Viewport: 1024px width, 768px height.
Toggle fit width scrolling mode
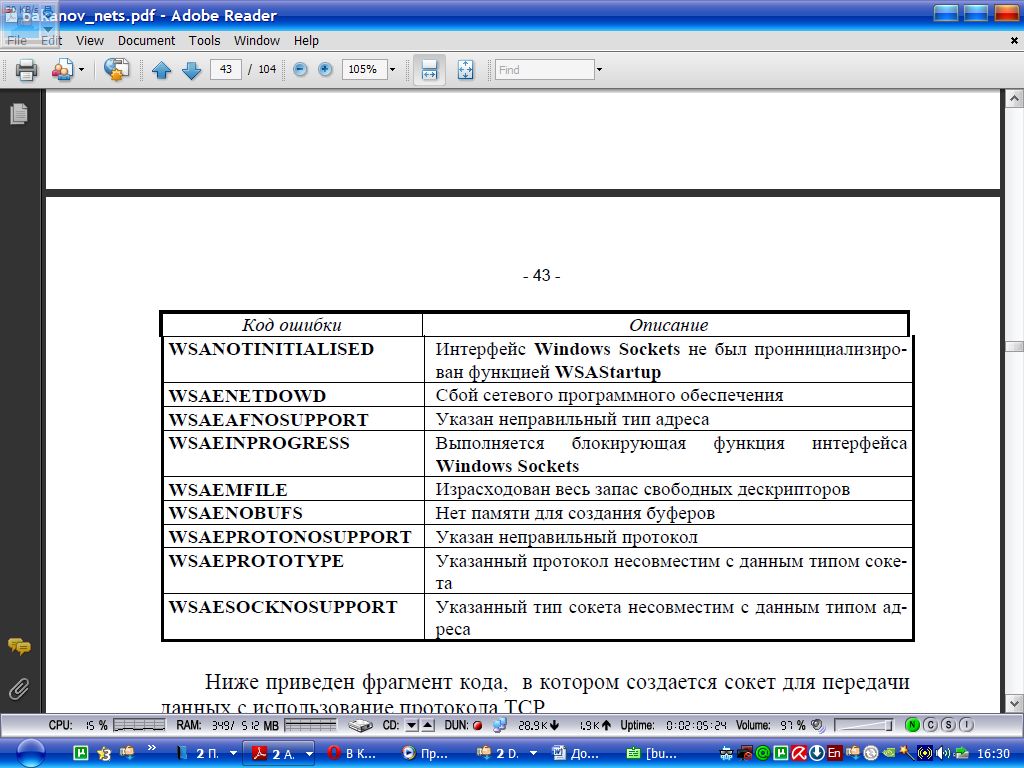pos(429,69)
